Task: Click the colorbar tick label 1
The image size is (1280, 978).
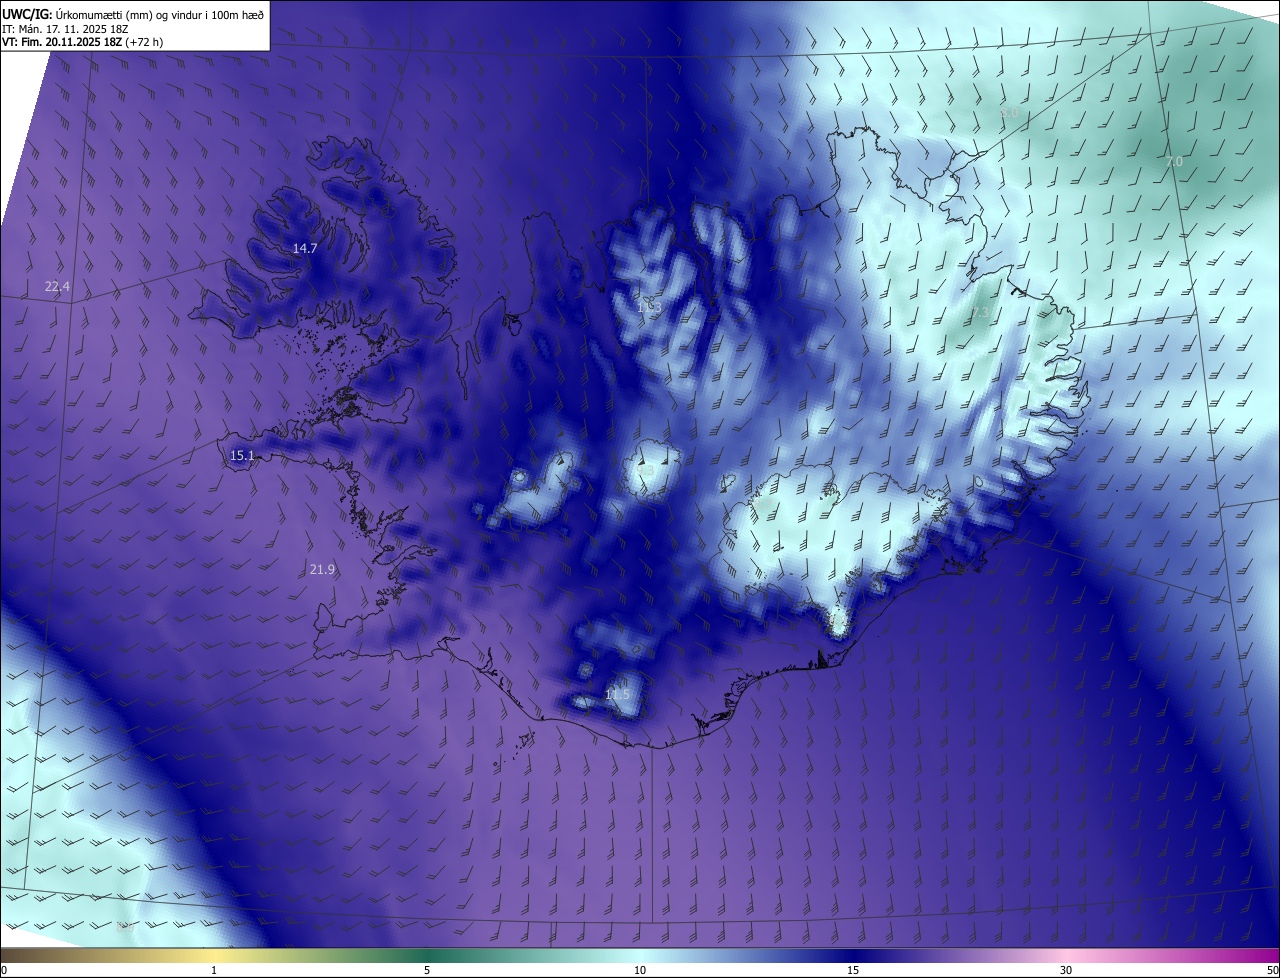Action: (214, 970)
